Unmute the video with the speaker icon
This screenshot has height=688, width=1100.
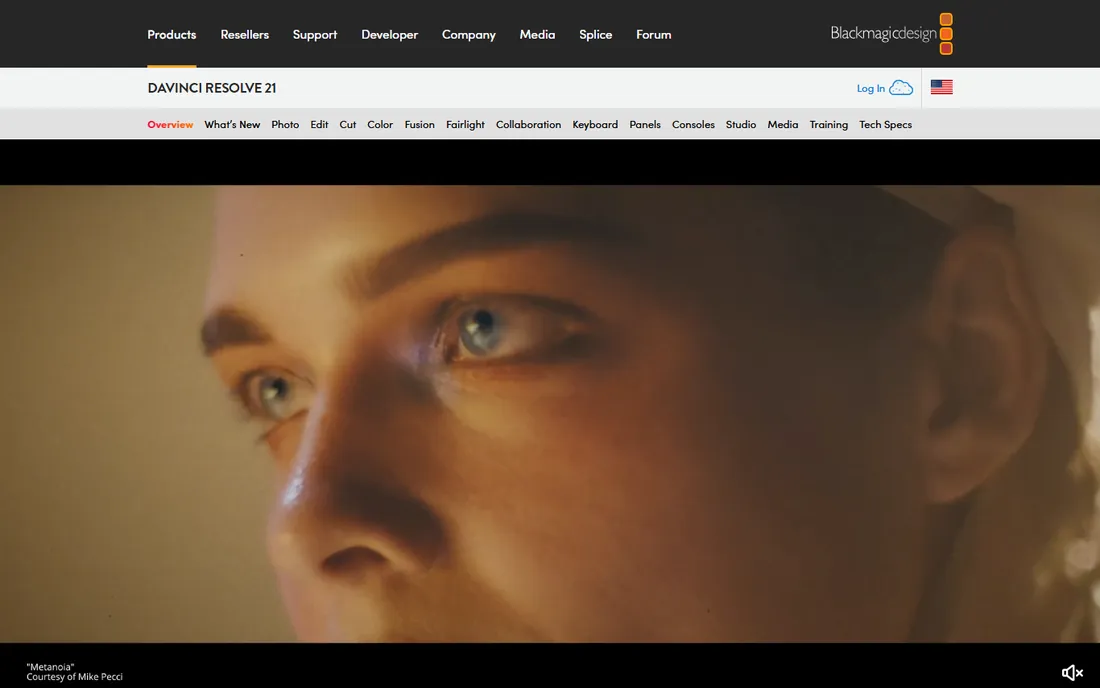click(x=1072, y=673)
